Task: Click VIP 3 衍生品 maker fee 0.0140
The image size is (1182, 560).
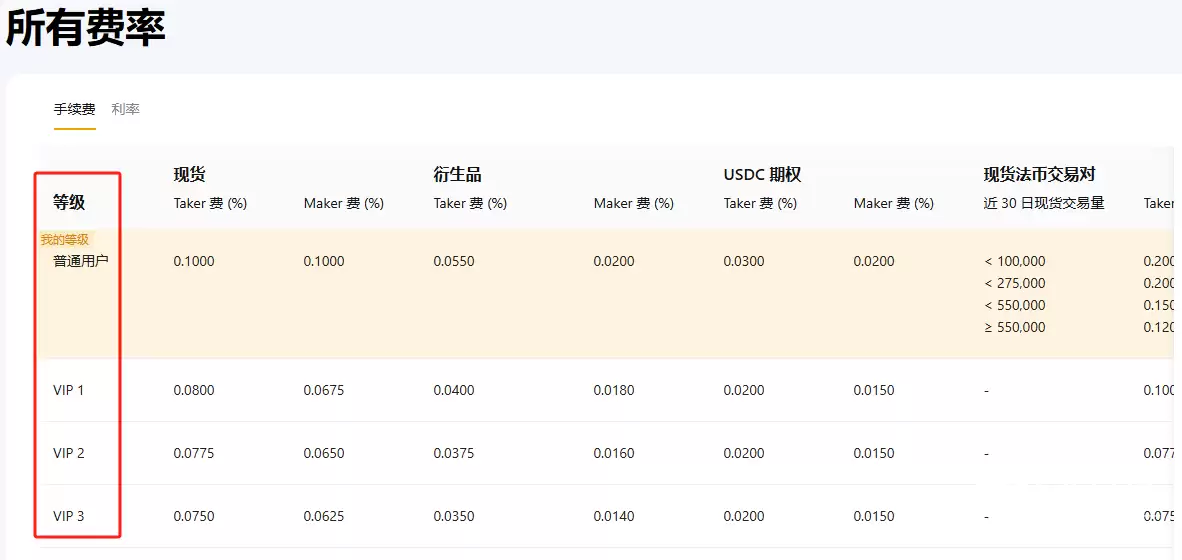Action: [x=614, y=516]
